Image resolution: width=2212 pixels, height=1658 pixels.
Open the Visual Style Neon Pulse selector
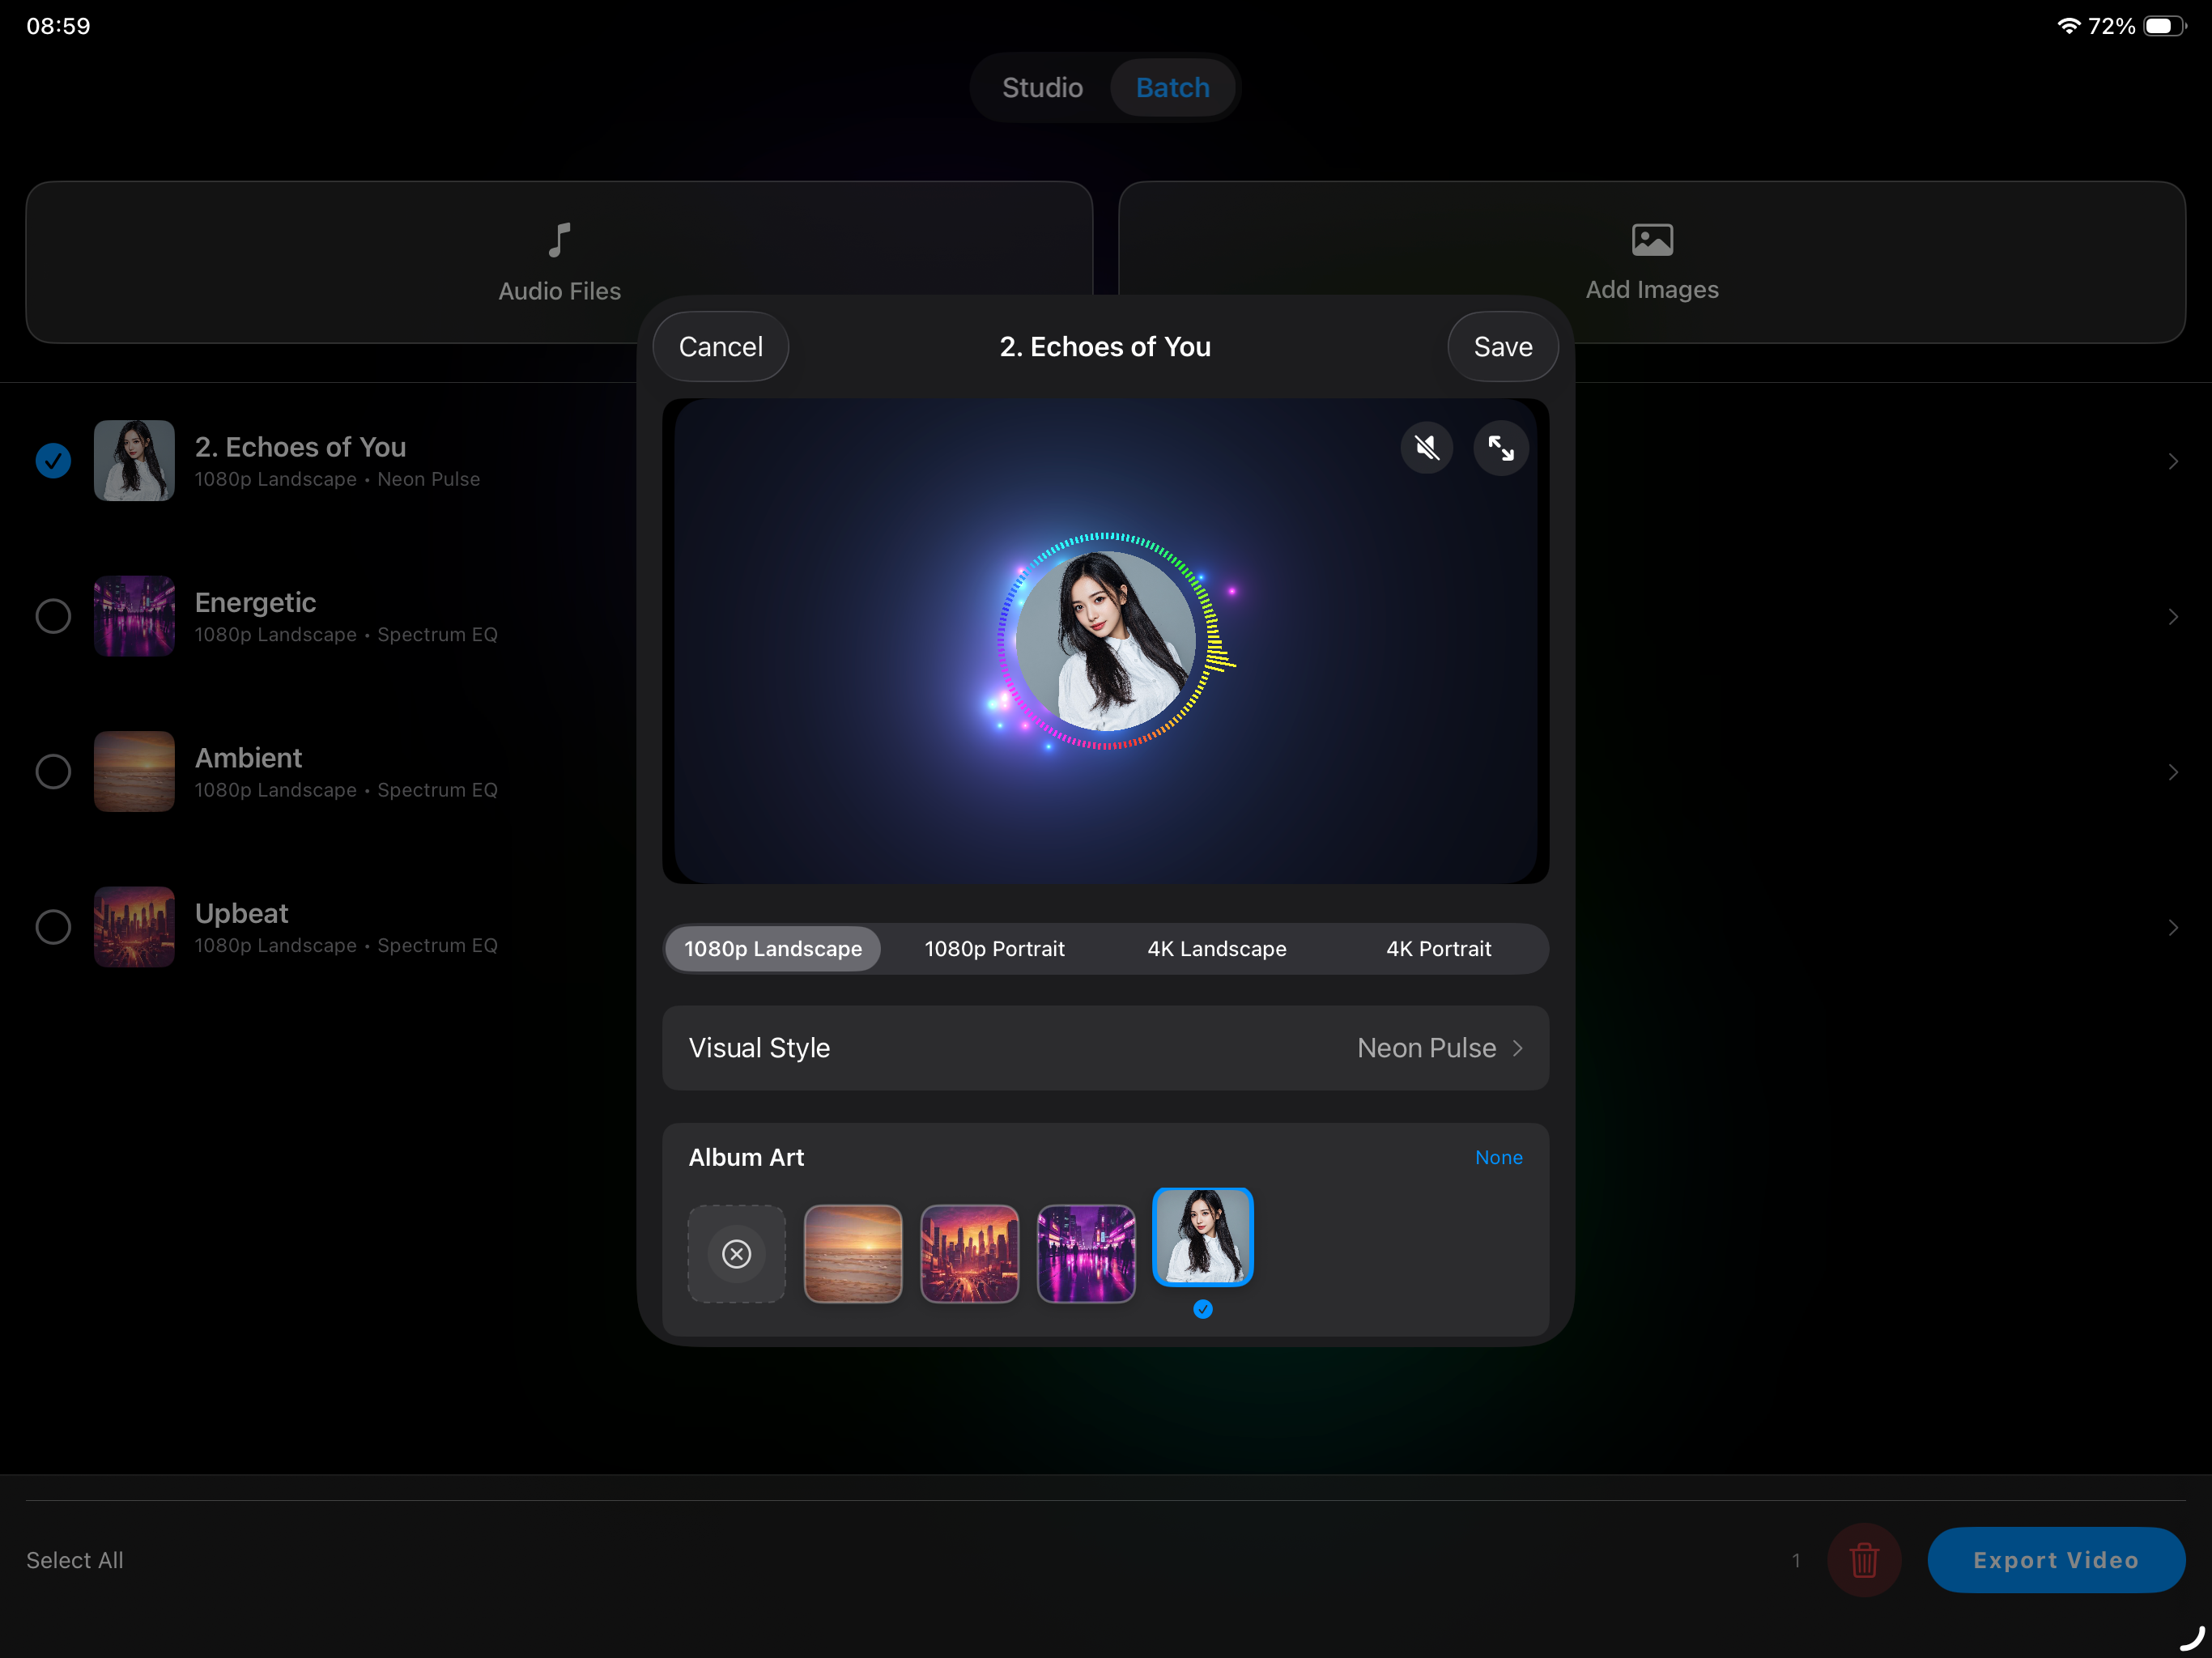click(1105, 1047)
